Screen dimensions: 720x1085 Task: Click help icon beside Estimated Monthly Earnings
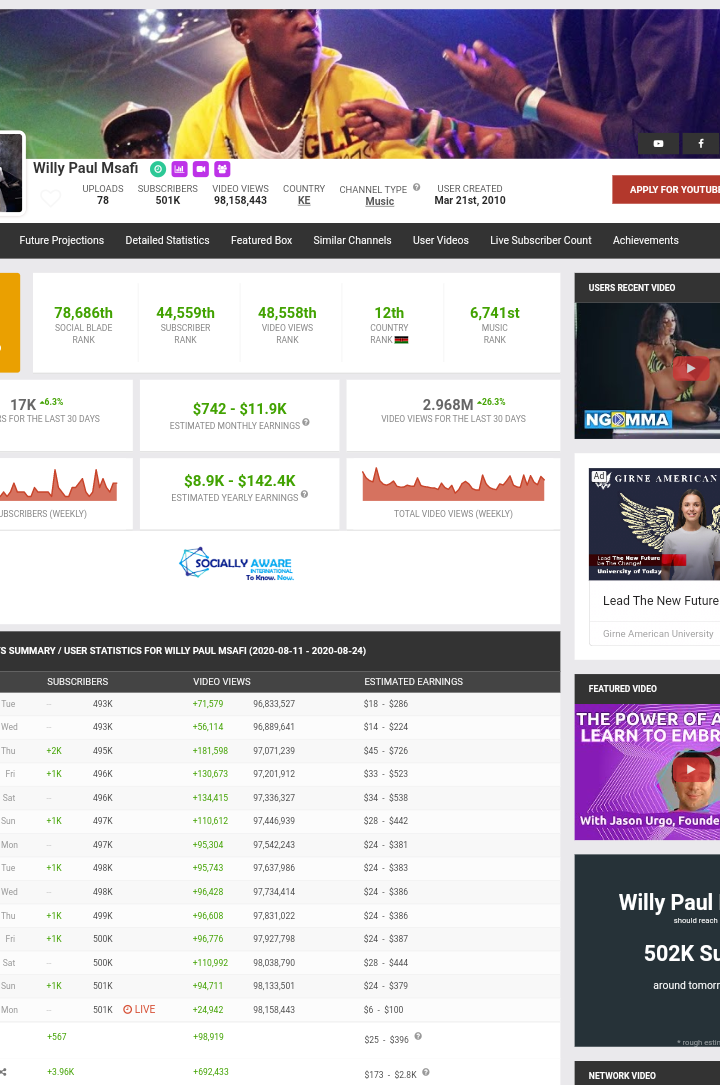point(306,422)
